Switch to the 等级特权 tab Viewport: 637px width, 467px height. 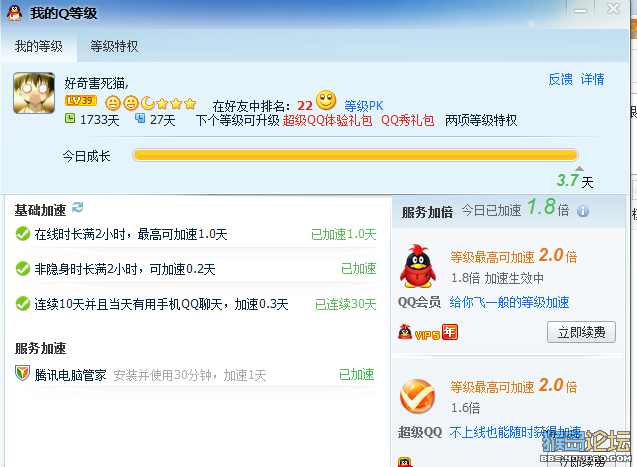[114, 46]
